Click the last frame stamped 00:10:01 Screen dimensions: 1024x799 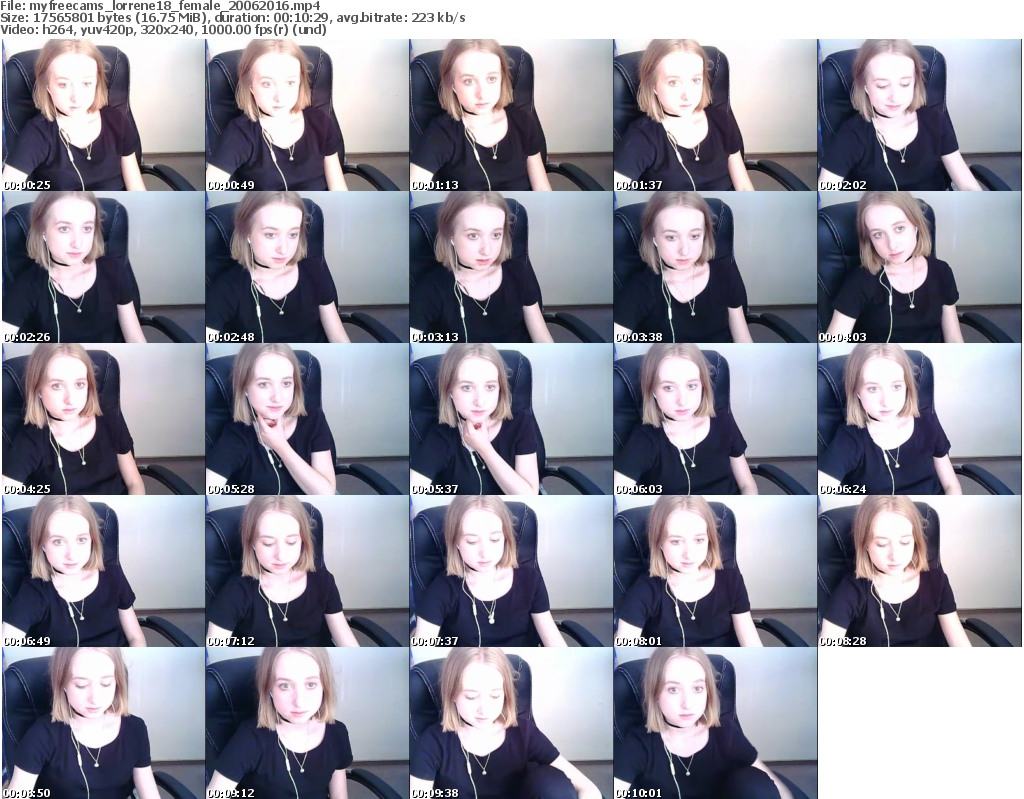click(x=714, y=723)
